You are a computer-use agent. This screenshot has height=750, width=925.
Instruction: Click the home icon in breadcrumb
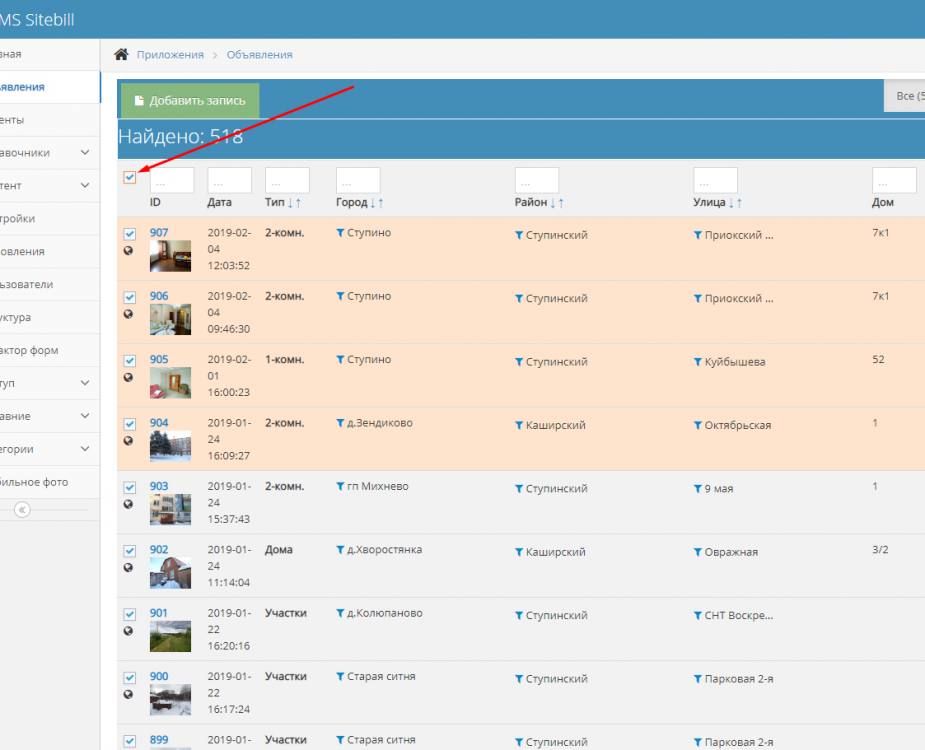pyautogui.click(x=121, y=54)
